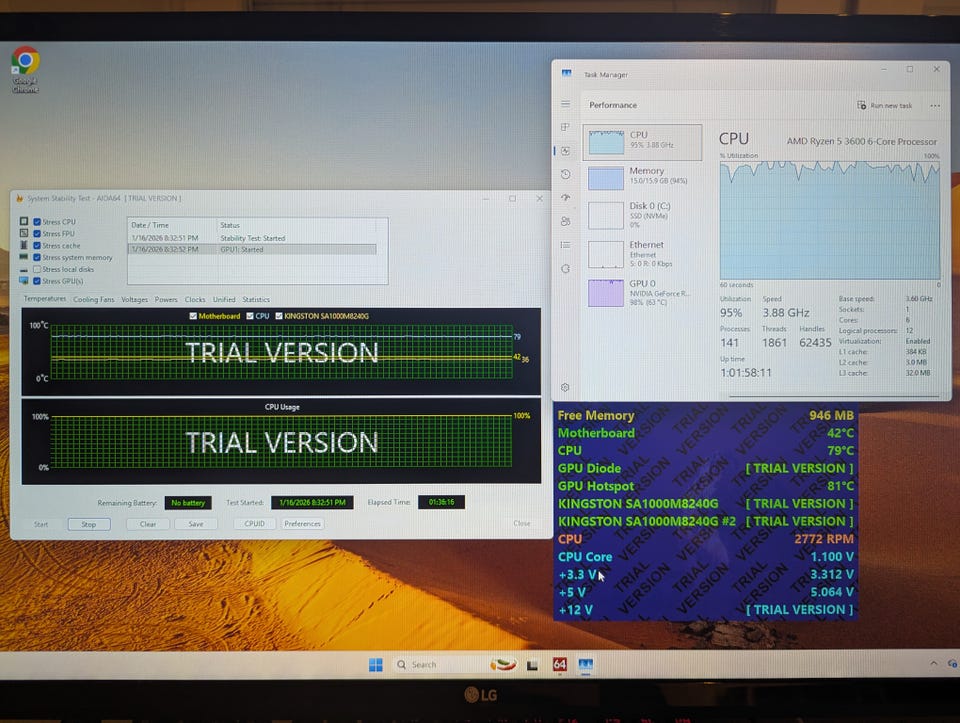Open Startup apps page in Task Manager sidebar
This screenshot has width=960, height=723.
point(566,198)
